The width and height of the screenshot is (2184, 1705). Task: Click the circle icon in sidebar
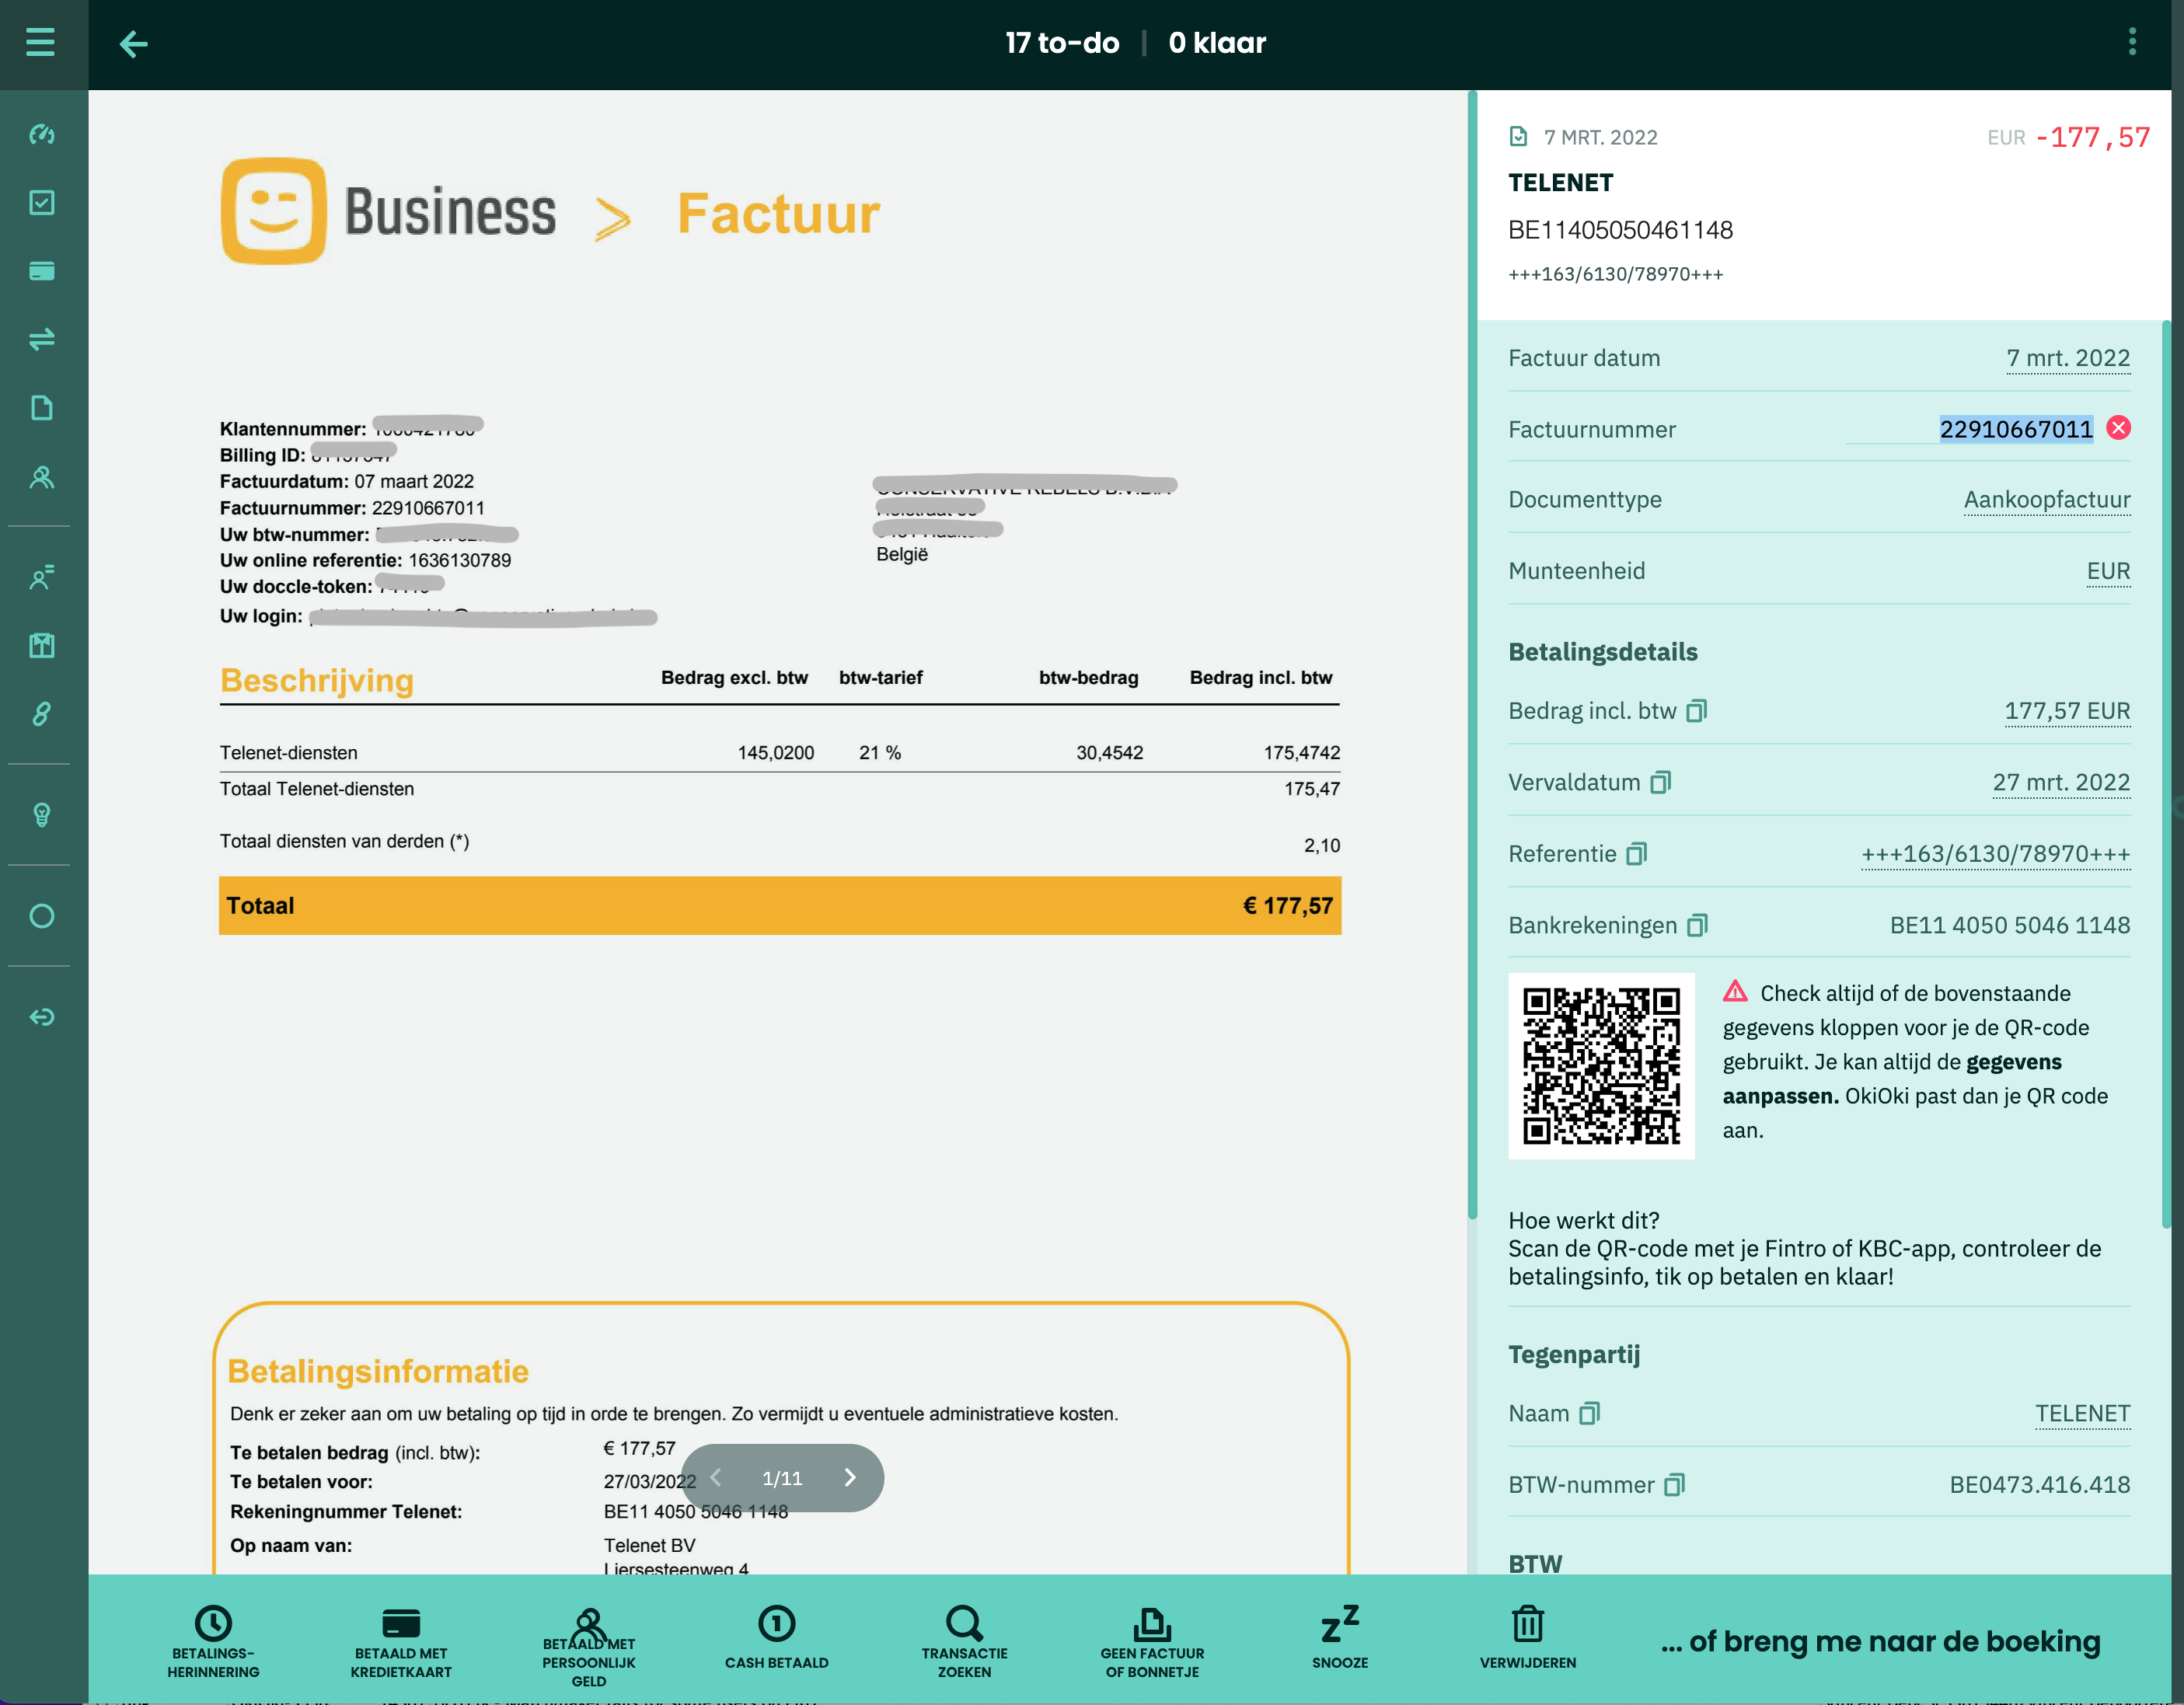point(42,916)
